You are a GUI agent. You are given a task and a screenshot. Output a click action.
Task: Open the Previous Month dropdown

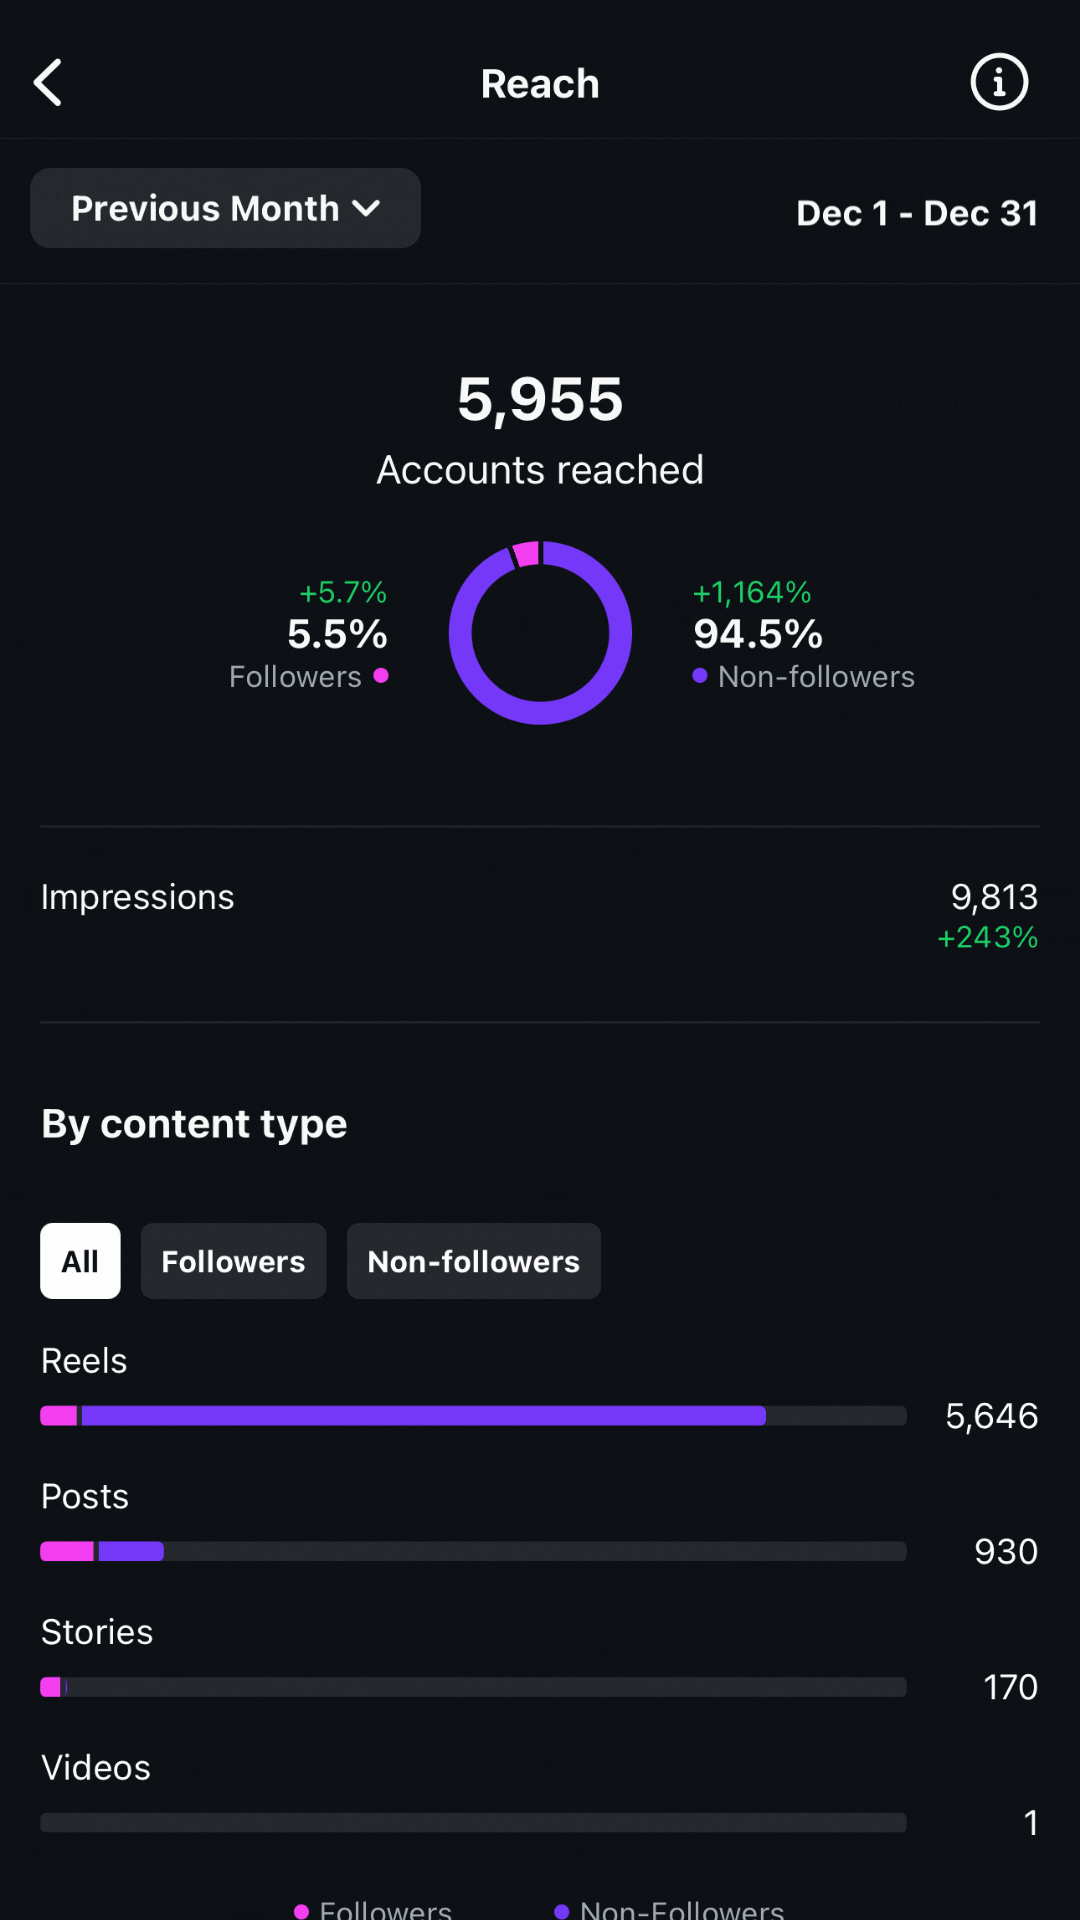pyautogui.click(x=225, y=208)
